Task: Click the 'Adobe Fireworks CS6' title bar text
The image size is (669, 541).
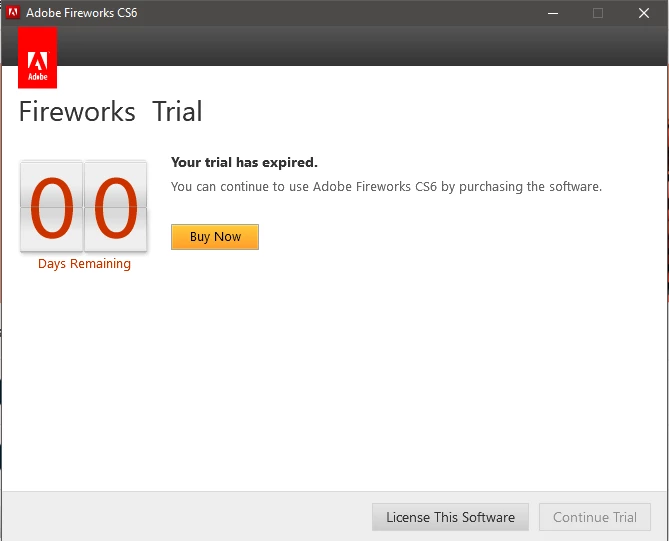Action: click(81, 13)
